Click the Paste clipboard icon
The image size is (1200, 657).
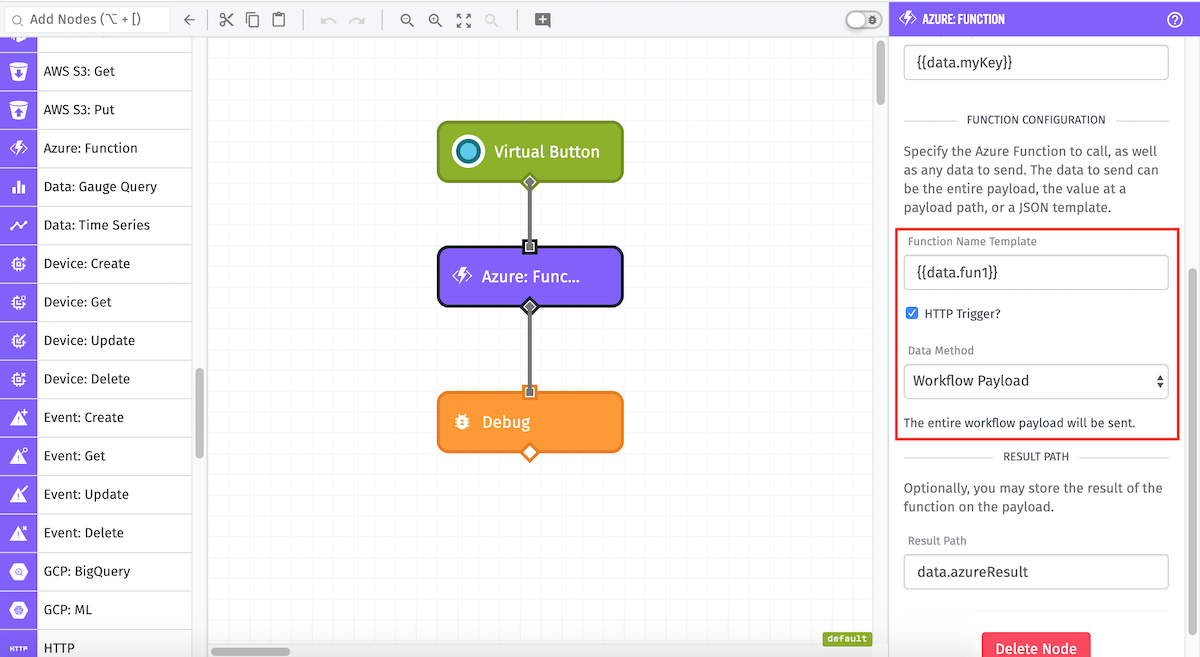(279, 20)
